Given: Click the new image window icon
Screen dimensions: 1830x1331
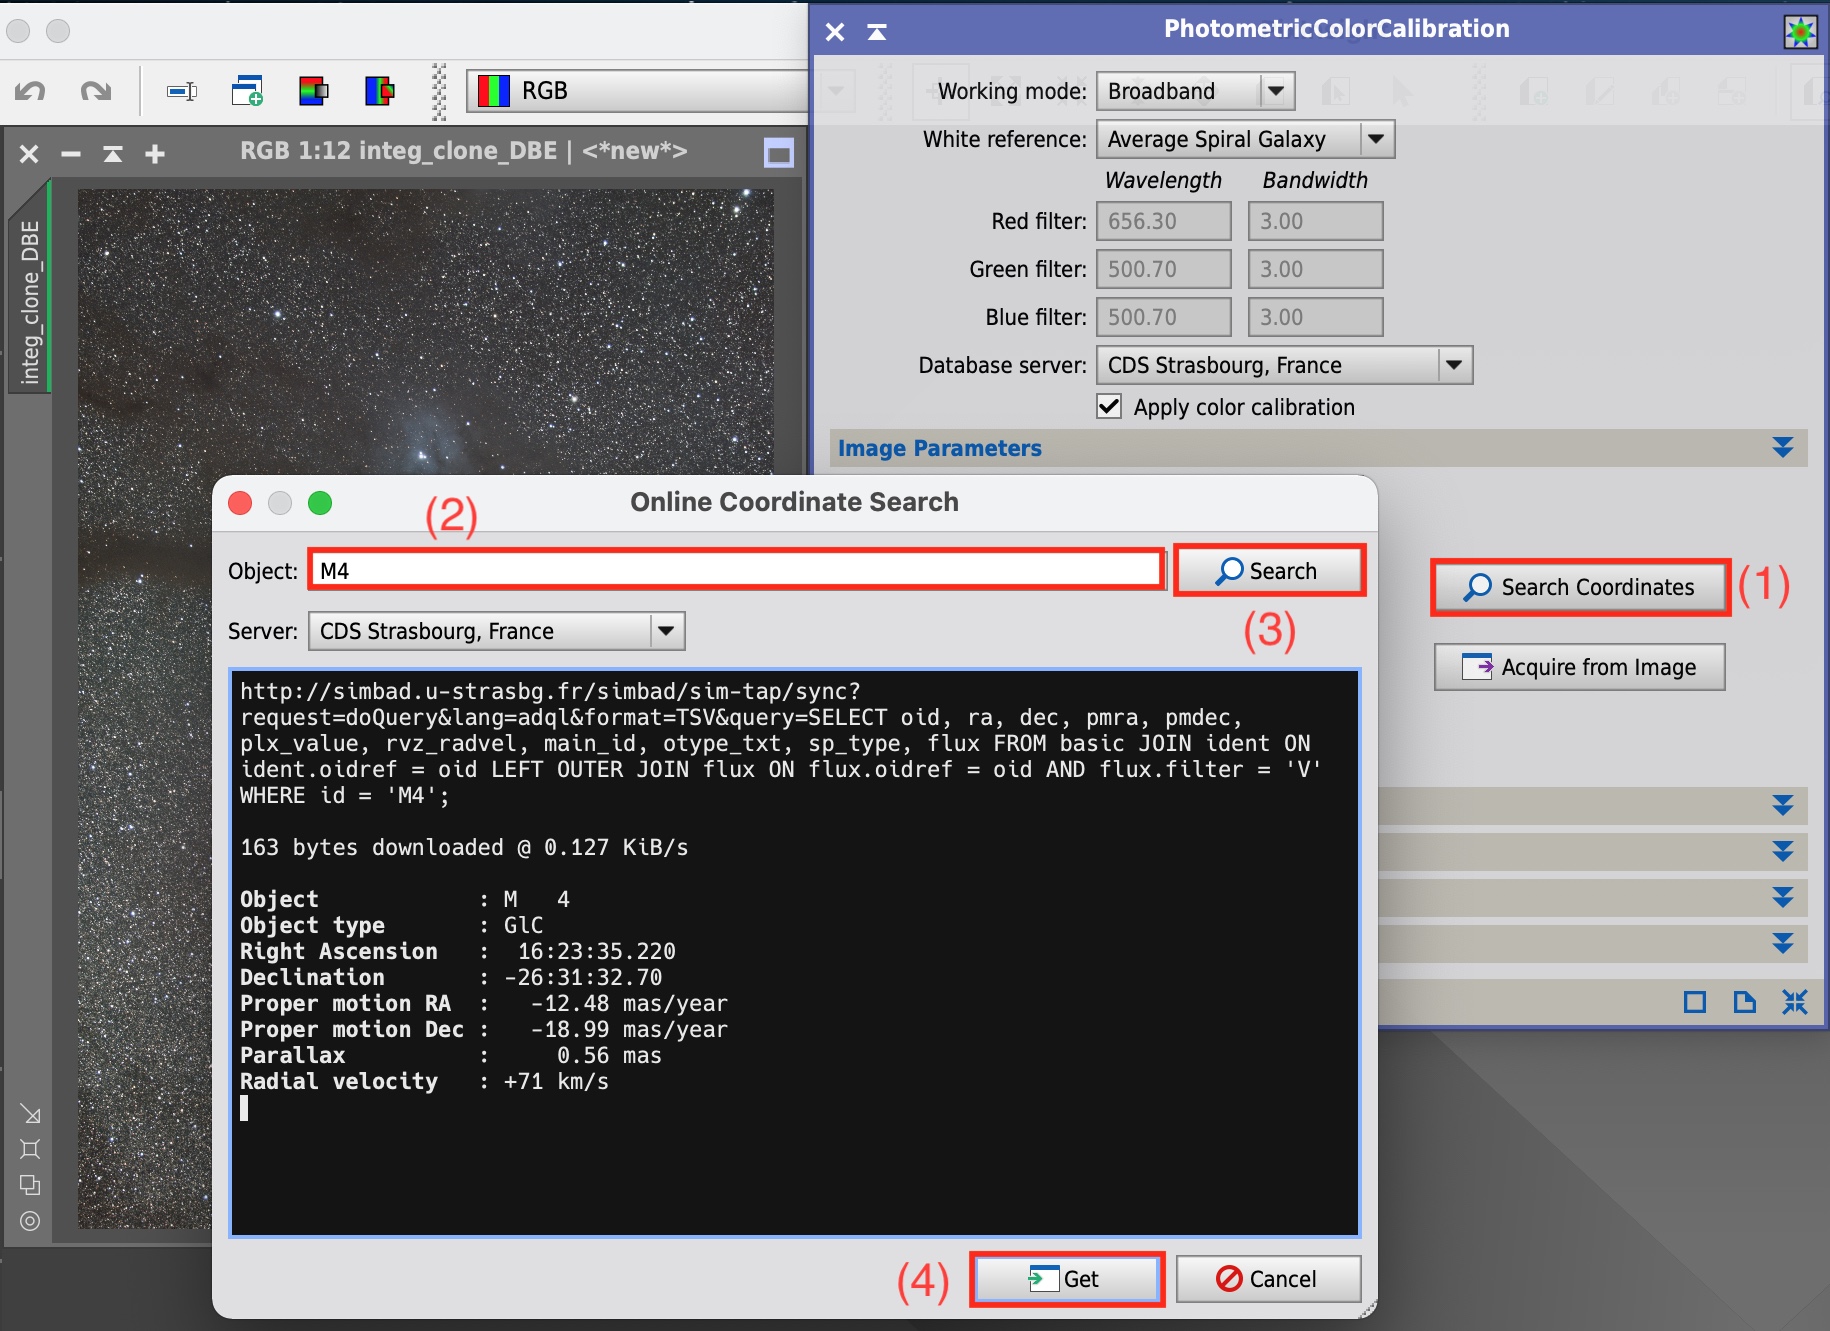Looking at the screenshot, I should click(x=247, y=91).
